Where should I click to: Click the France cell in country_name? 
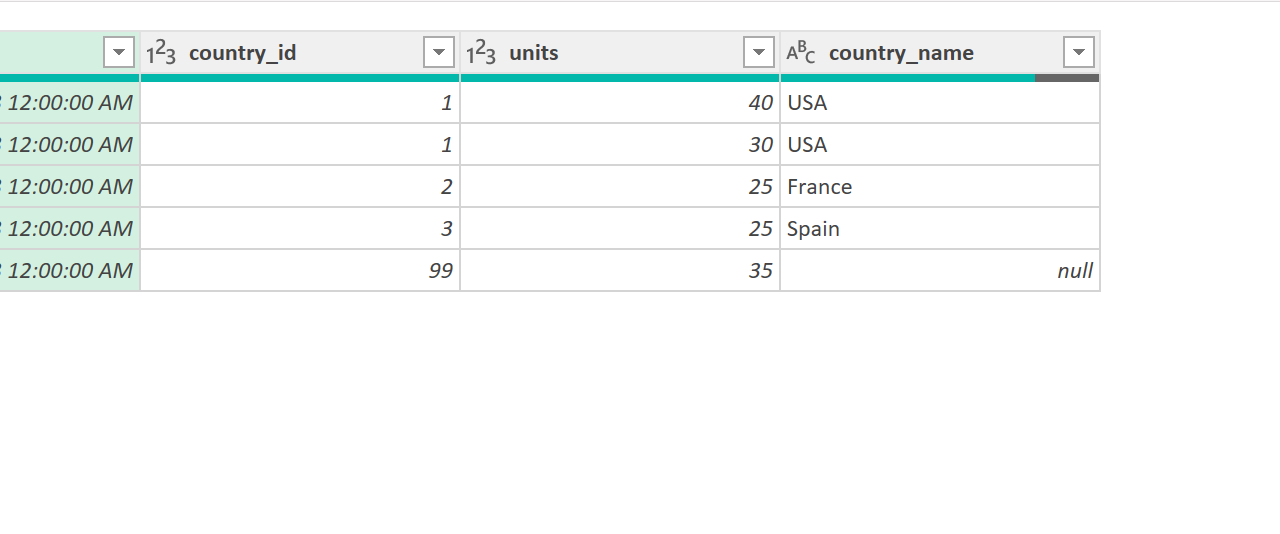[x=820, y=187]
